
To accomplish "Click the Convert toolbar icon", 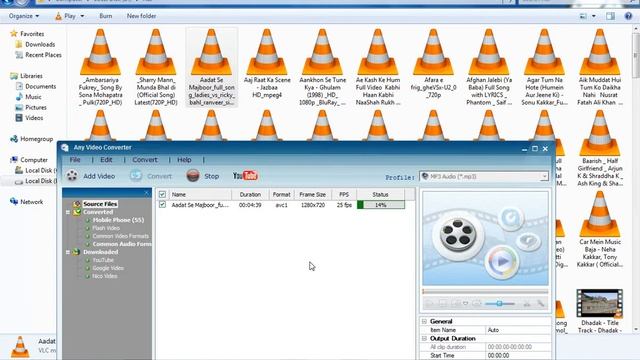I will pyautogui.click(x=136, y=176).
